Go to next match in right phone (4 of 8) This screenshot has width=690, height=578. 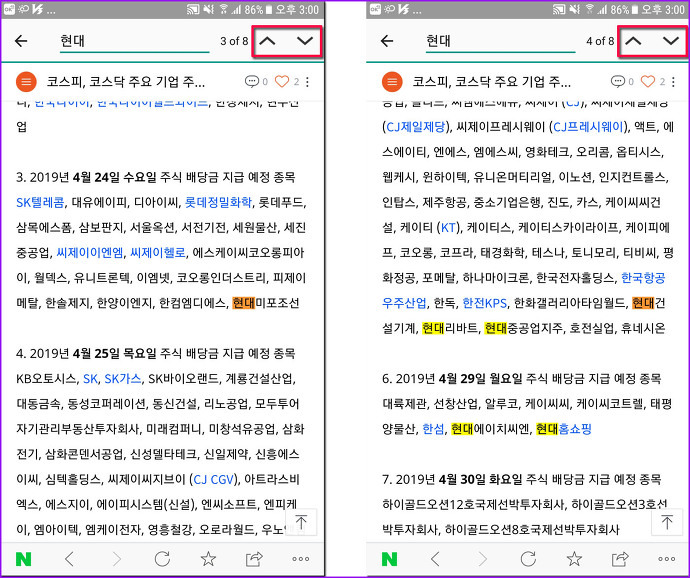click(x=670, y=41)
